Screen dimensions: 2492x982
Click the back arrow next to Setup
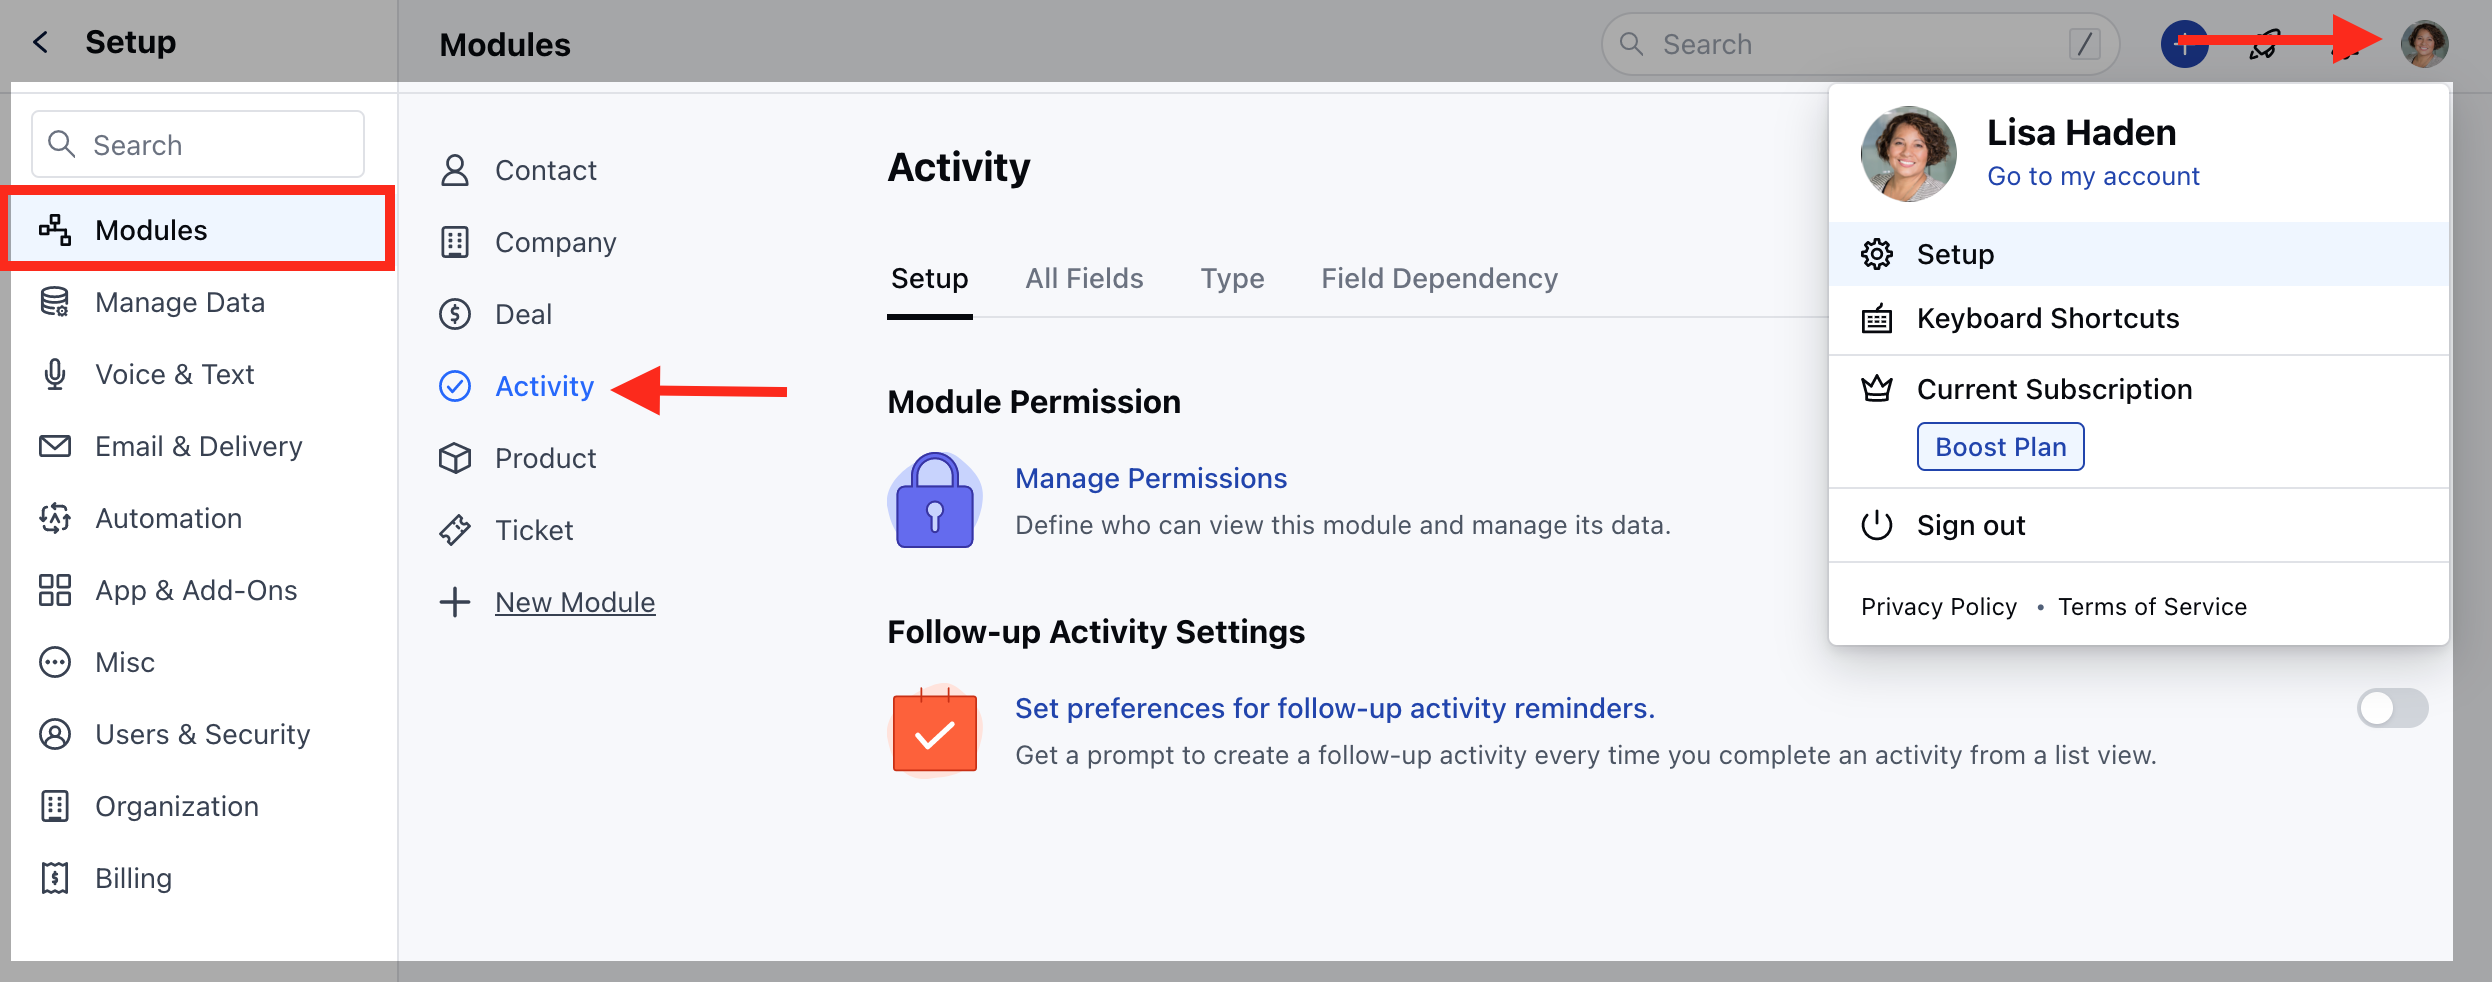(41, 42)
